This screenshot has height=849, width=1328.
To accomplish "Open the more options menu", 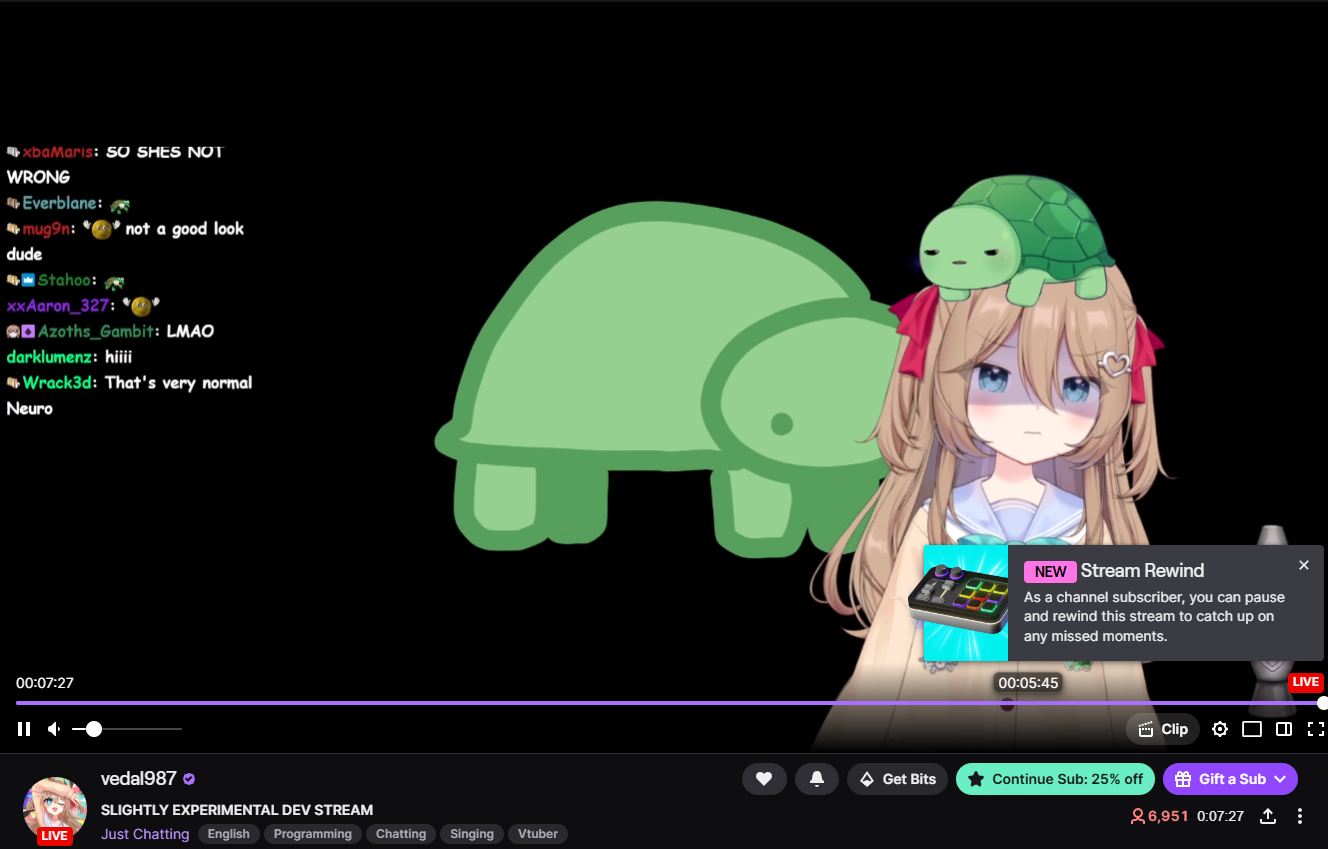I will click(x=1300, y=816).
